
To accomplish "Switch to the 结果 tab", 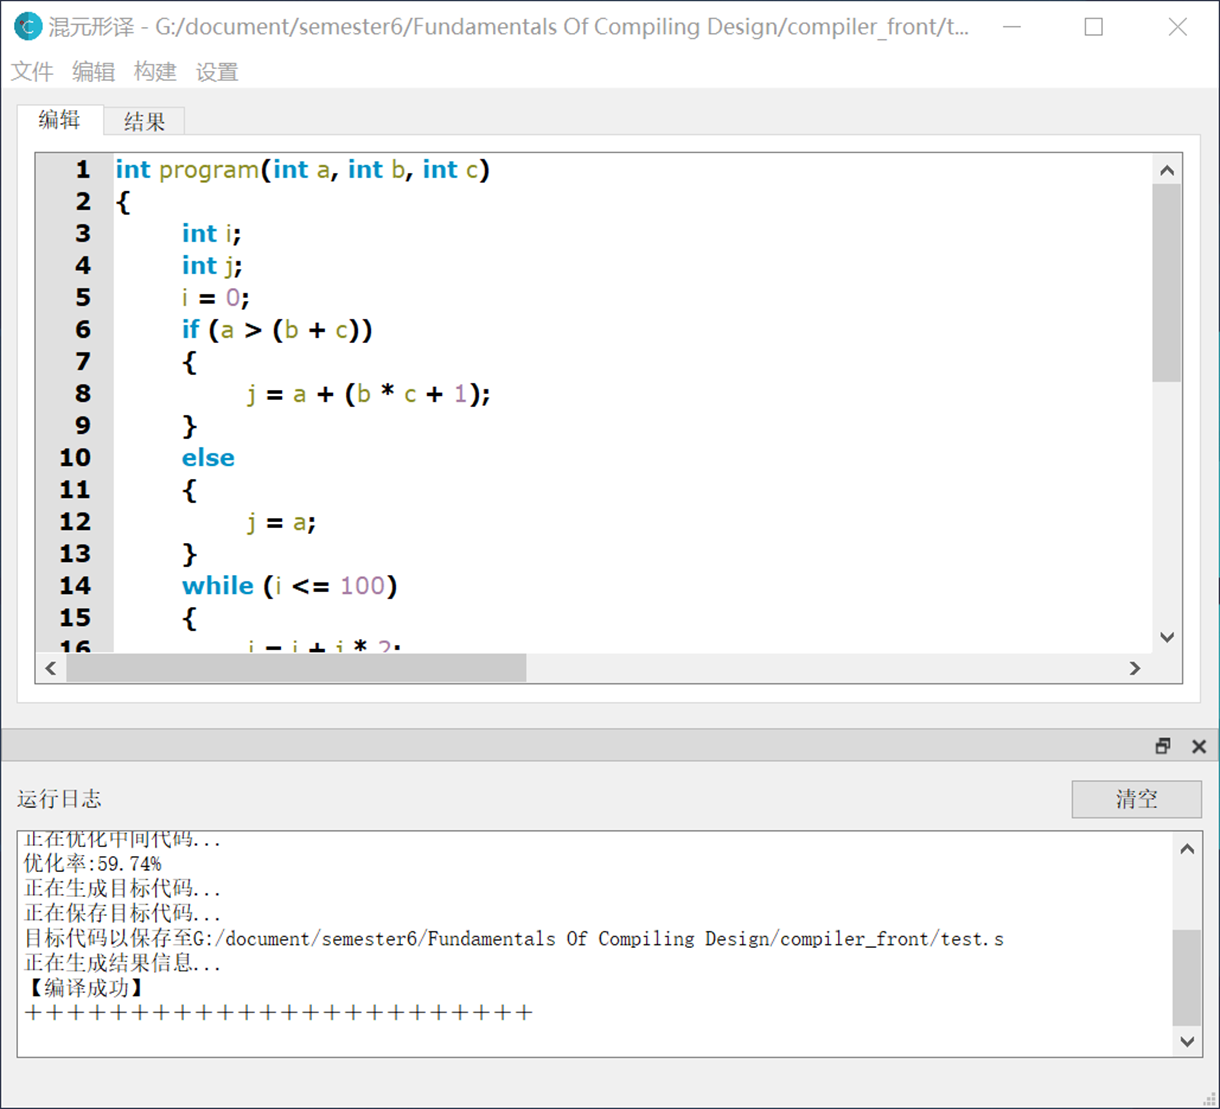I will pyautogui.click(x=144, y=122).
